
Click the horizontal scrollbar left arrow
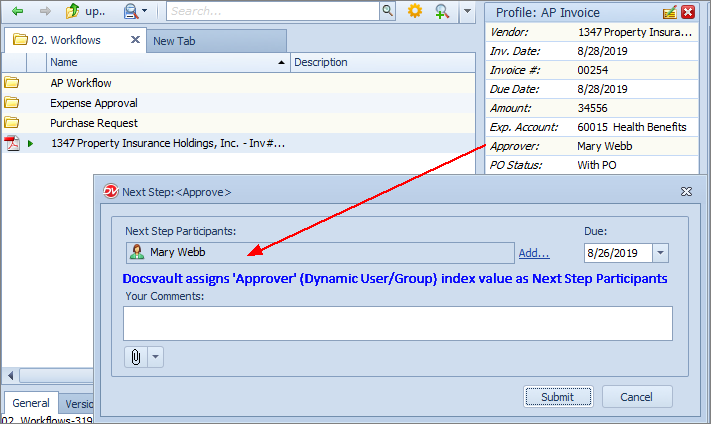pyautogui.click(x=10, y=375)
